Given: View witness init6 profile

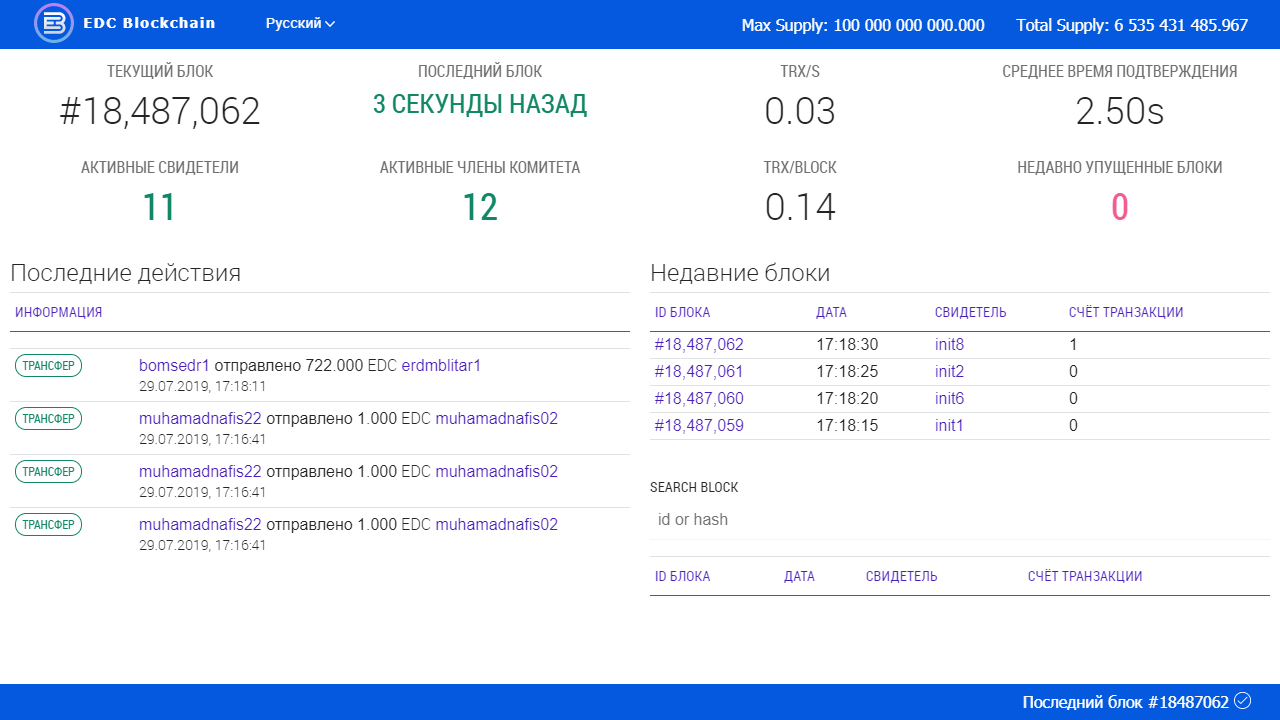Looking at the screenshot, I should coord(950,399).
